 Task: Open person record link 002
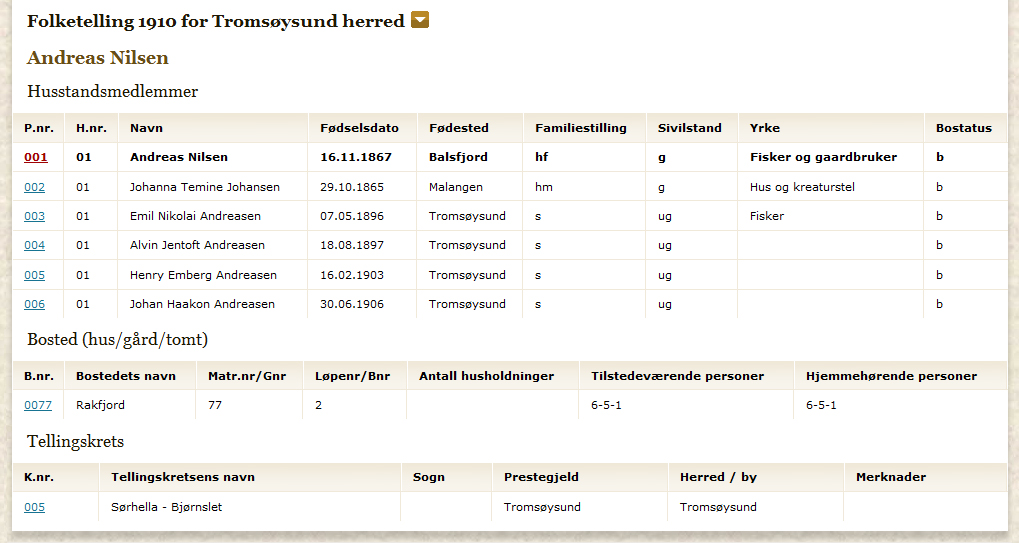[x=35, y=187]
